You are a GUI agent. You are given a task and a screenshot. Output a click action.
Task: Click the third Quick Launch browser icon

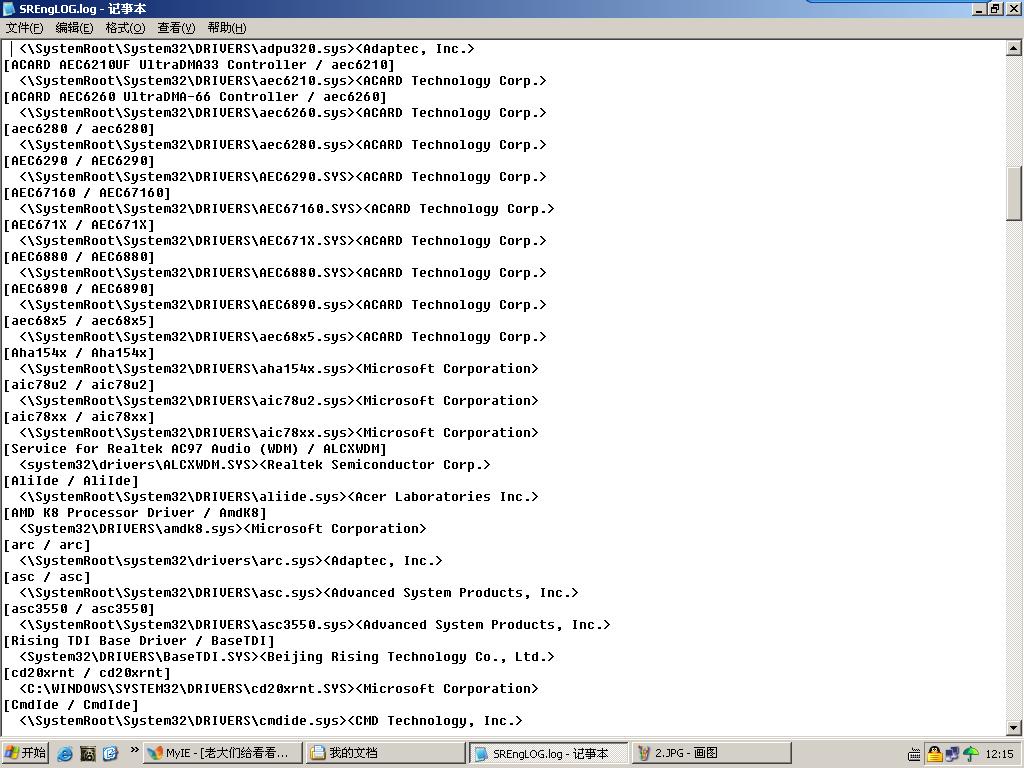pyautogui.click(x=110, y=754)
